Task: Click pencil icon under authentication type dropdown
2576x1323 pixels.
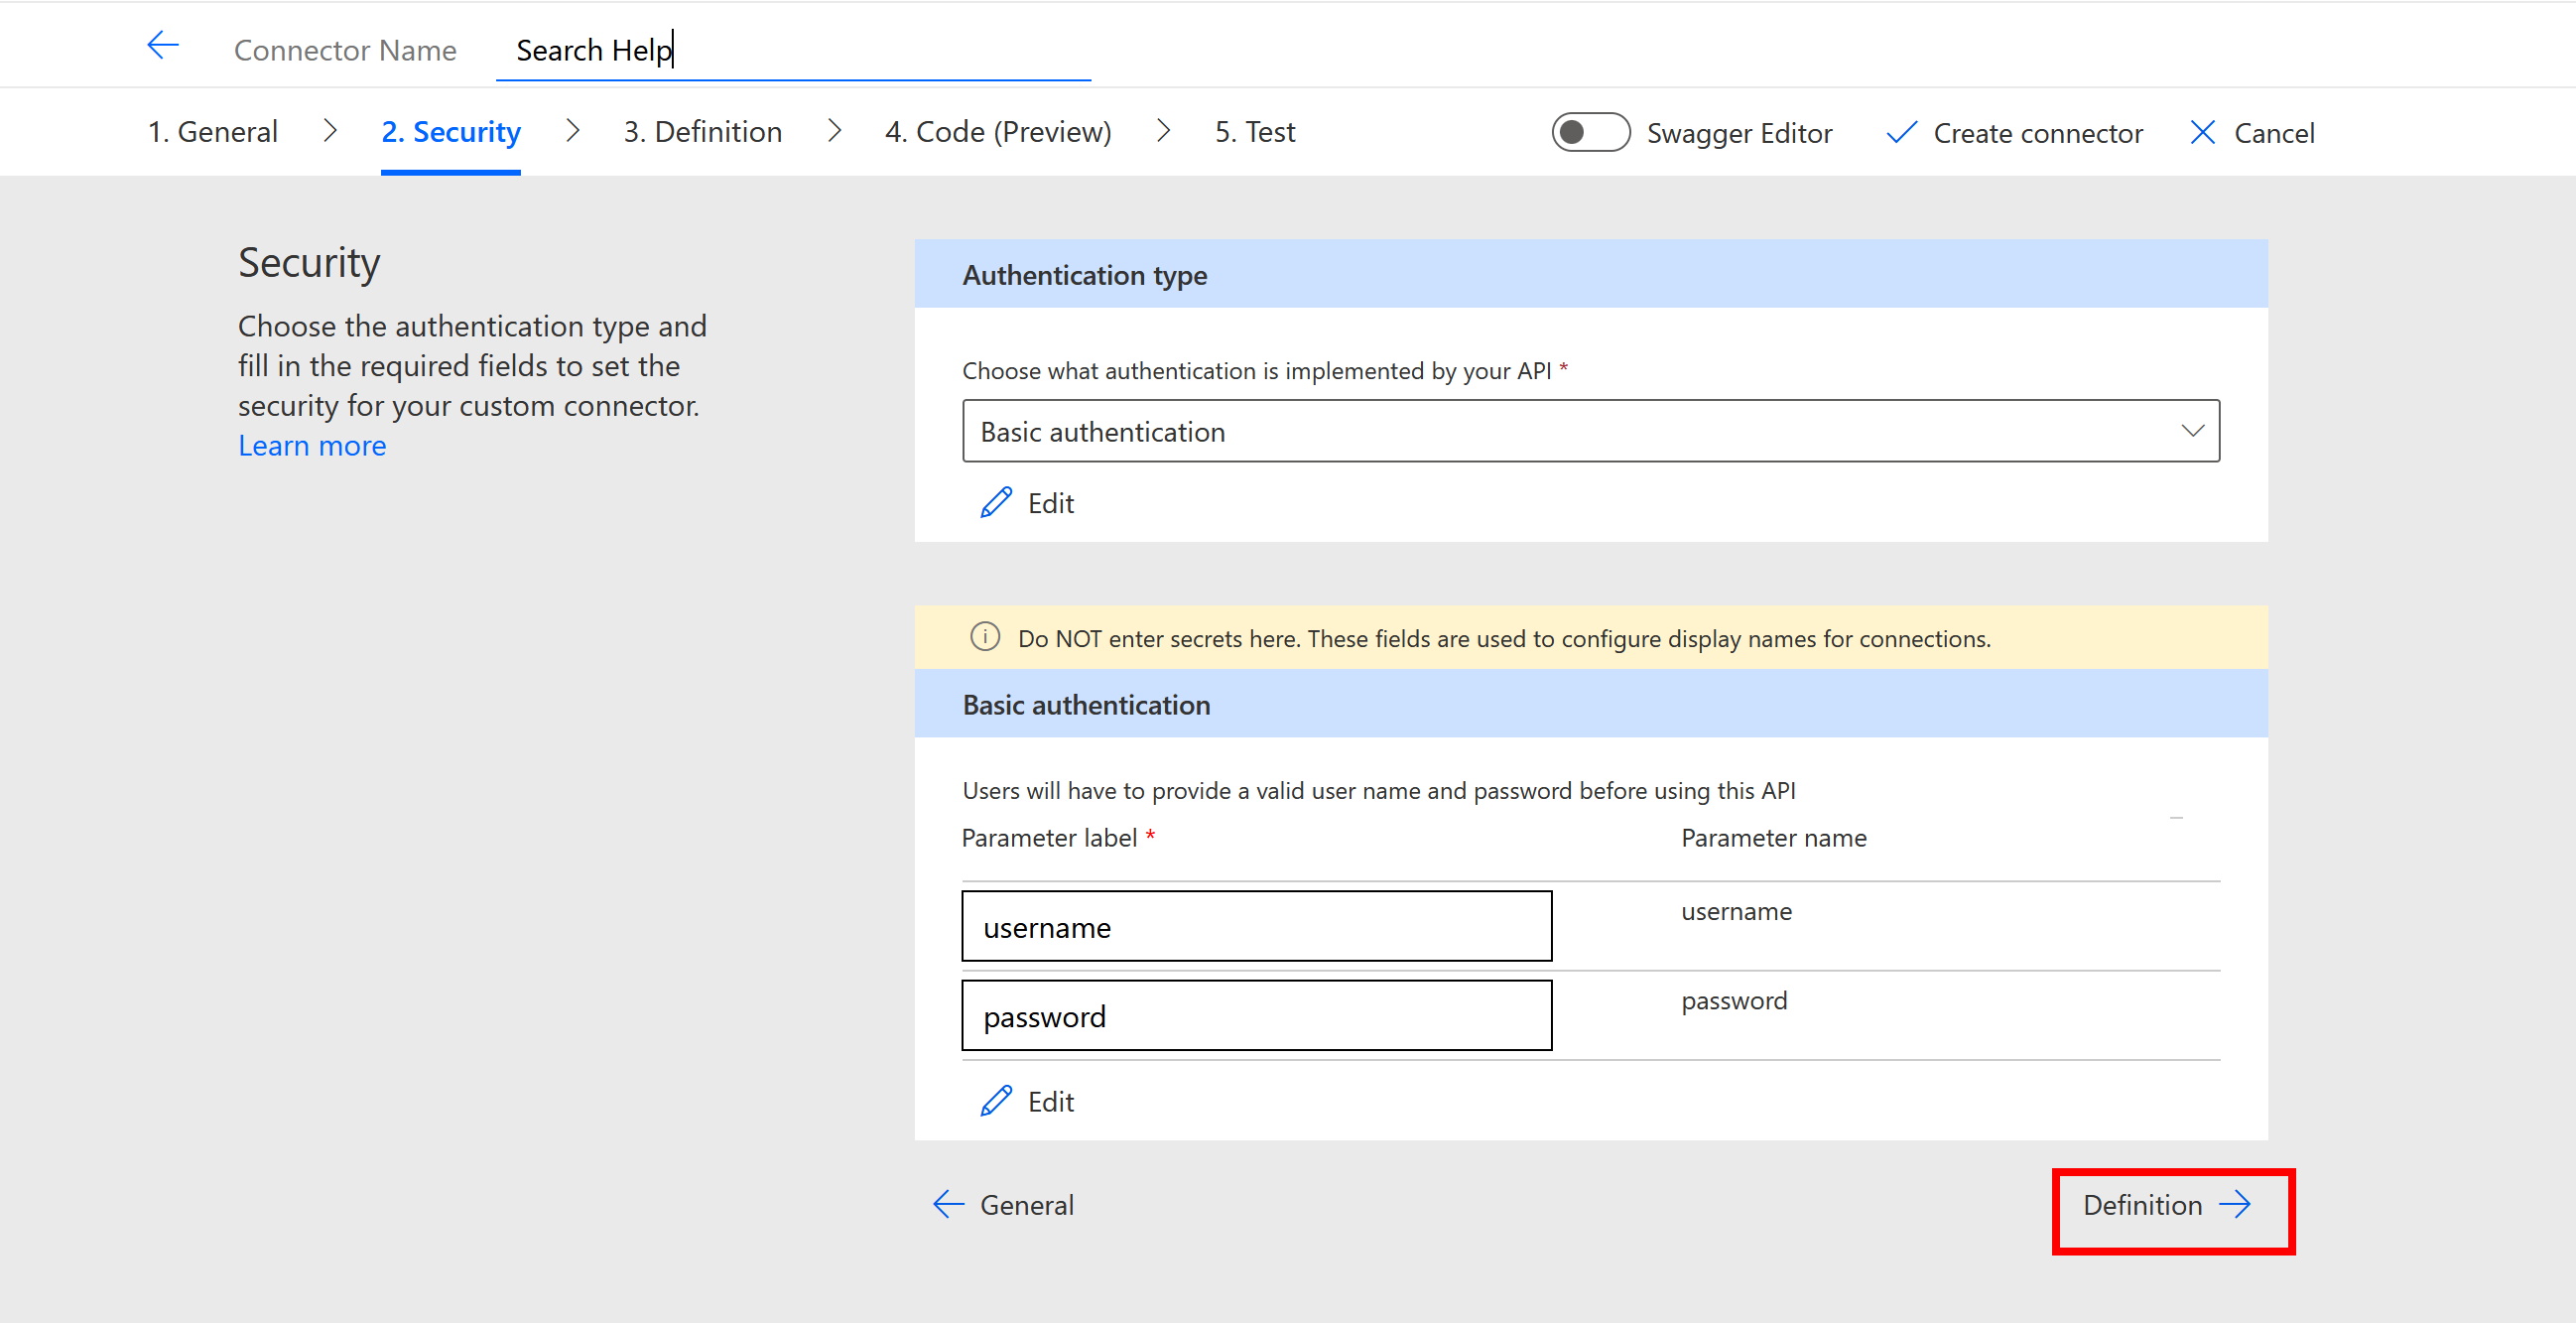Action: (996, 503)
